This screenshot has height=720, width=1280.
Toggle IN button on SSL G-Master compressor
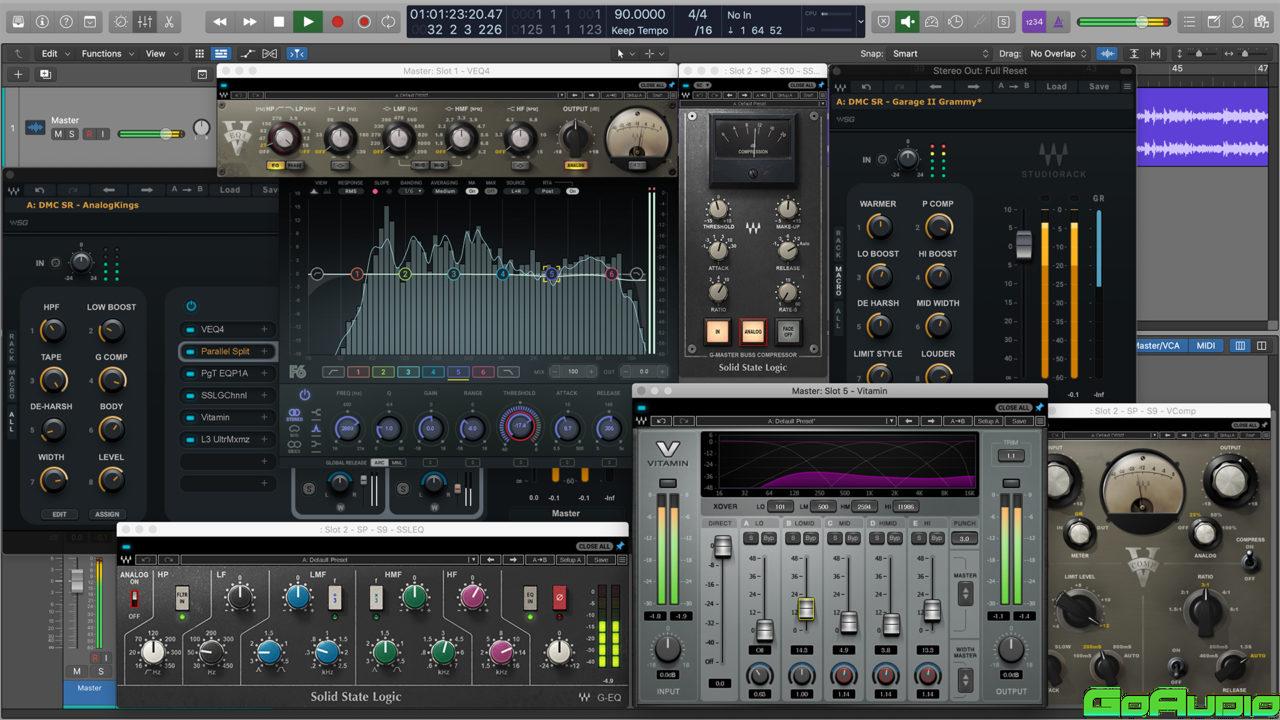(717, 332)
